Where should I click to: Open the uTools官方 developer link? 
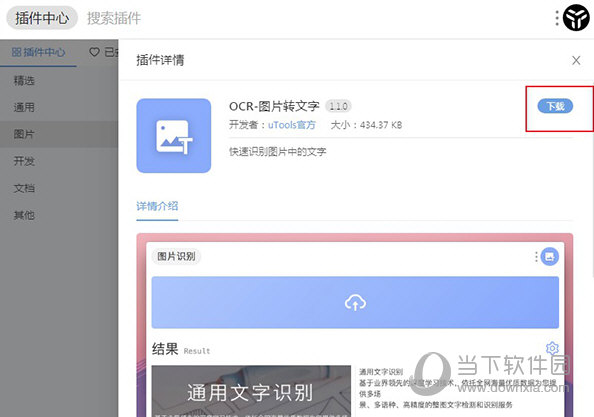click(x=291, y=125)
